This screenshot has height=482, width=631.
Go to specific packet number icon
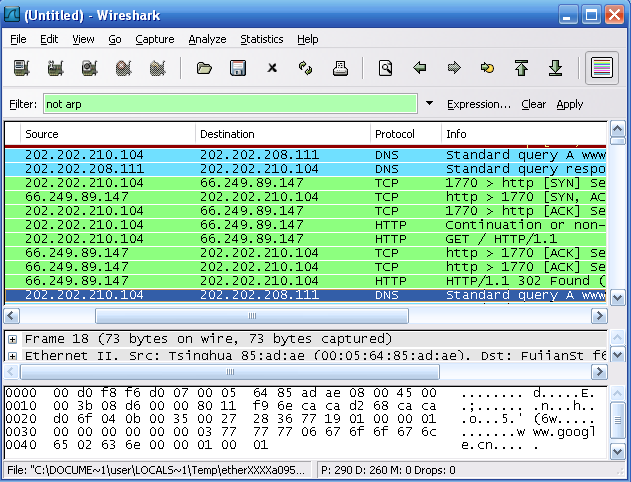[x=487, y=68]
